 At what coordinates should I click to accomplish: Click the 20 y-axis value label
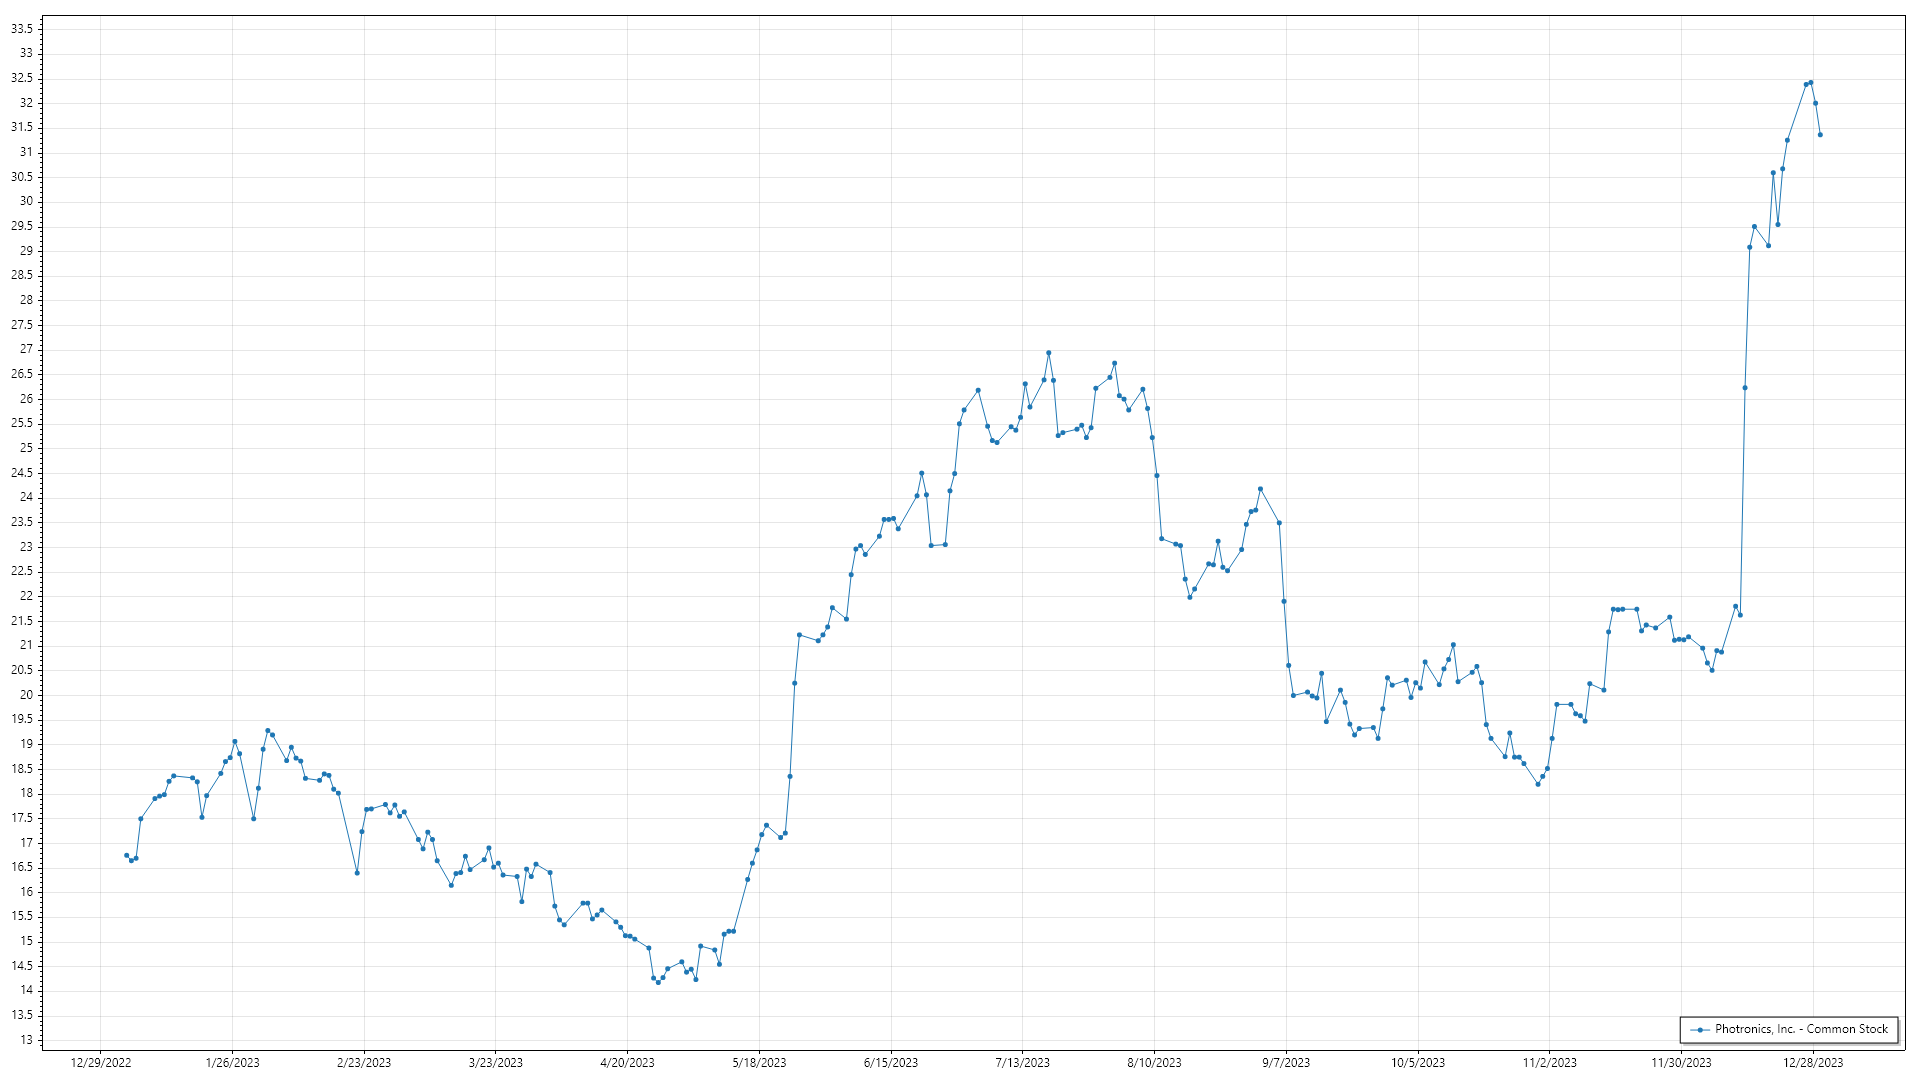(26, 695)
